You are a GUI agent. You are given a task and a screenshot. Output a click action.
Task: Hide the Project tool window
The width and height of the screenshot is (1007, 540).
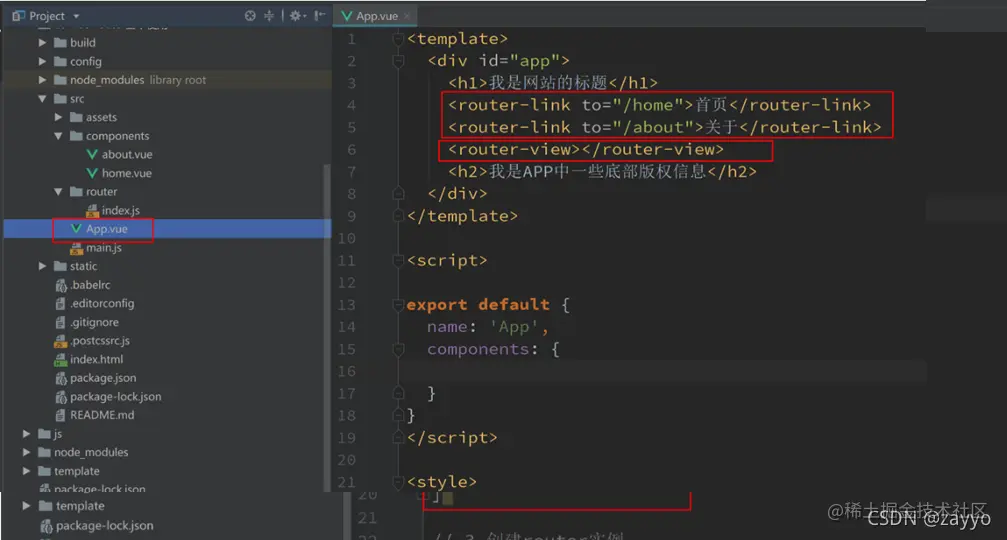(x=320, y=15)
